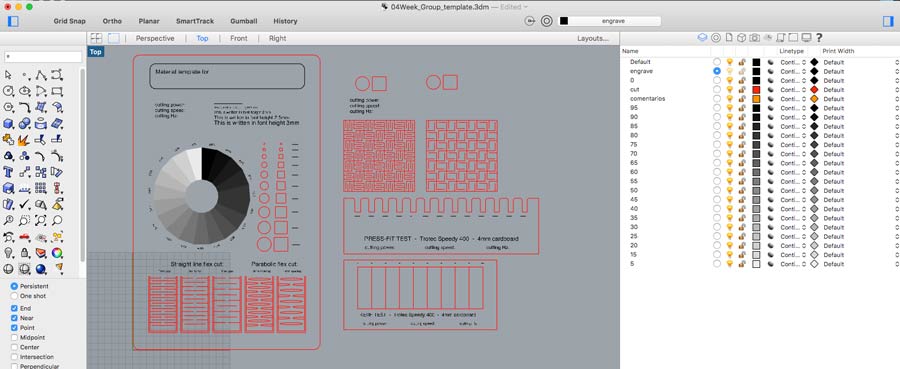Screen dimensions: 900x369
Task: Click the cube panel icon in inspector
Action: point(742,38)
